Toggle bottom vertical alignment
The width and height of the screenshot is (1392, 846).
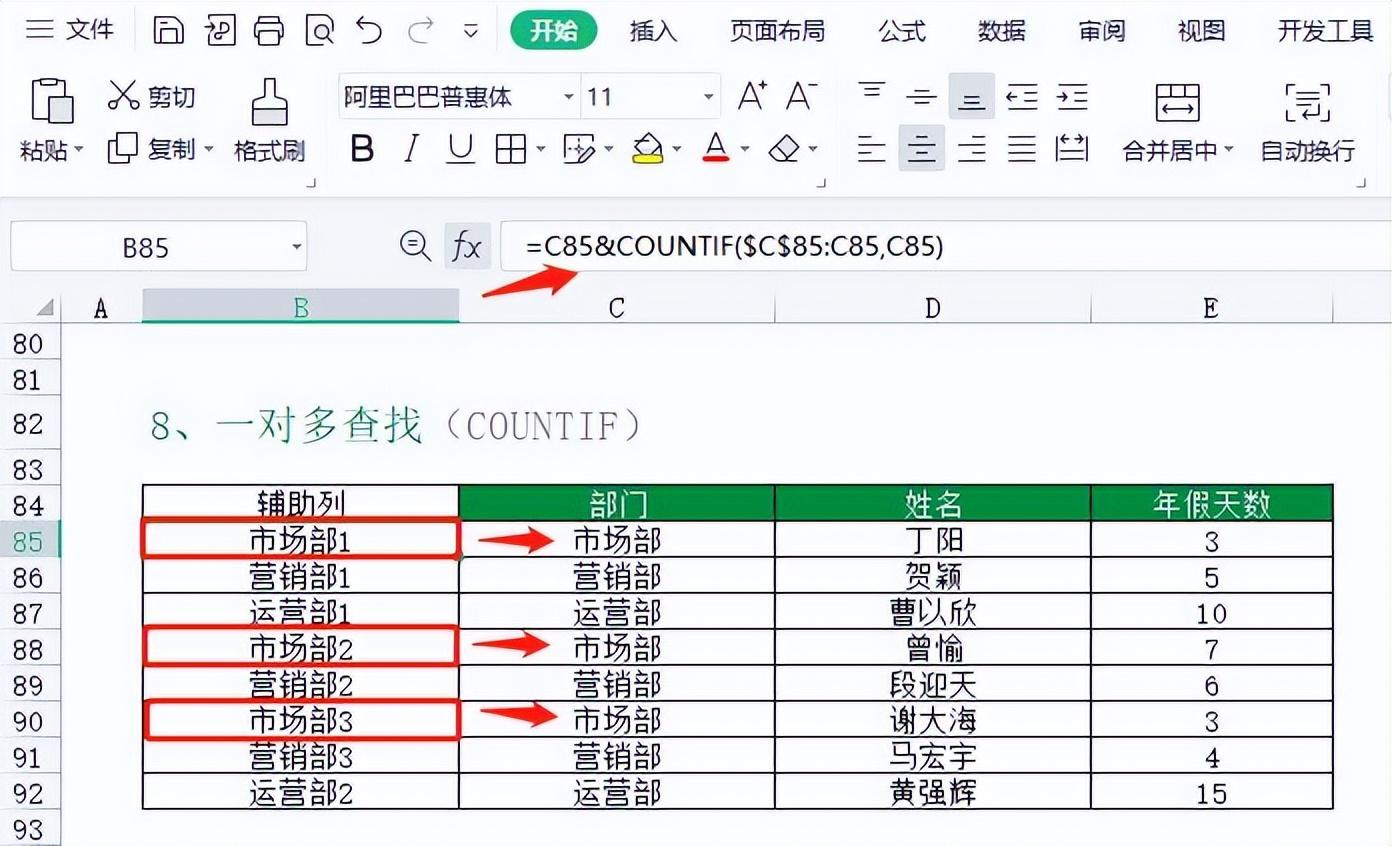pos(971,96)
